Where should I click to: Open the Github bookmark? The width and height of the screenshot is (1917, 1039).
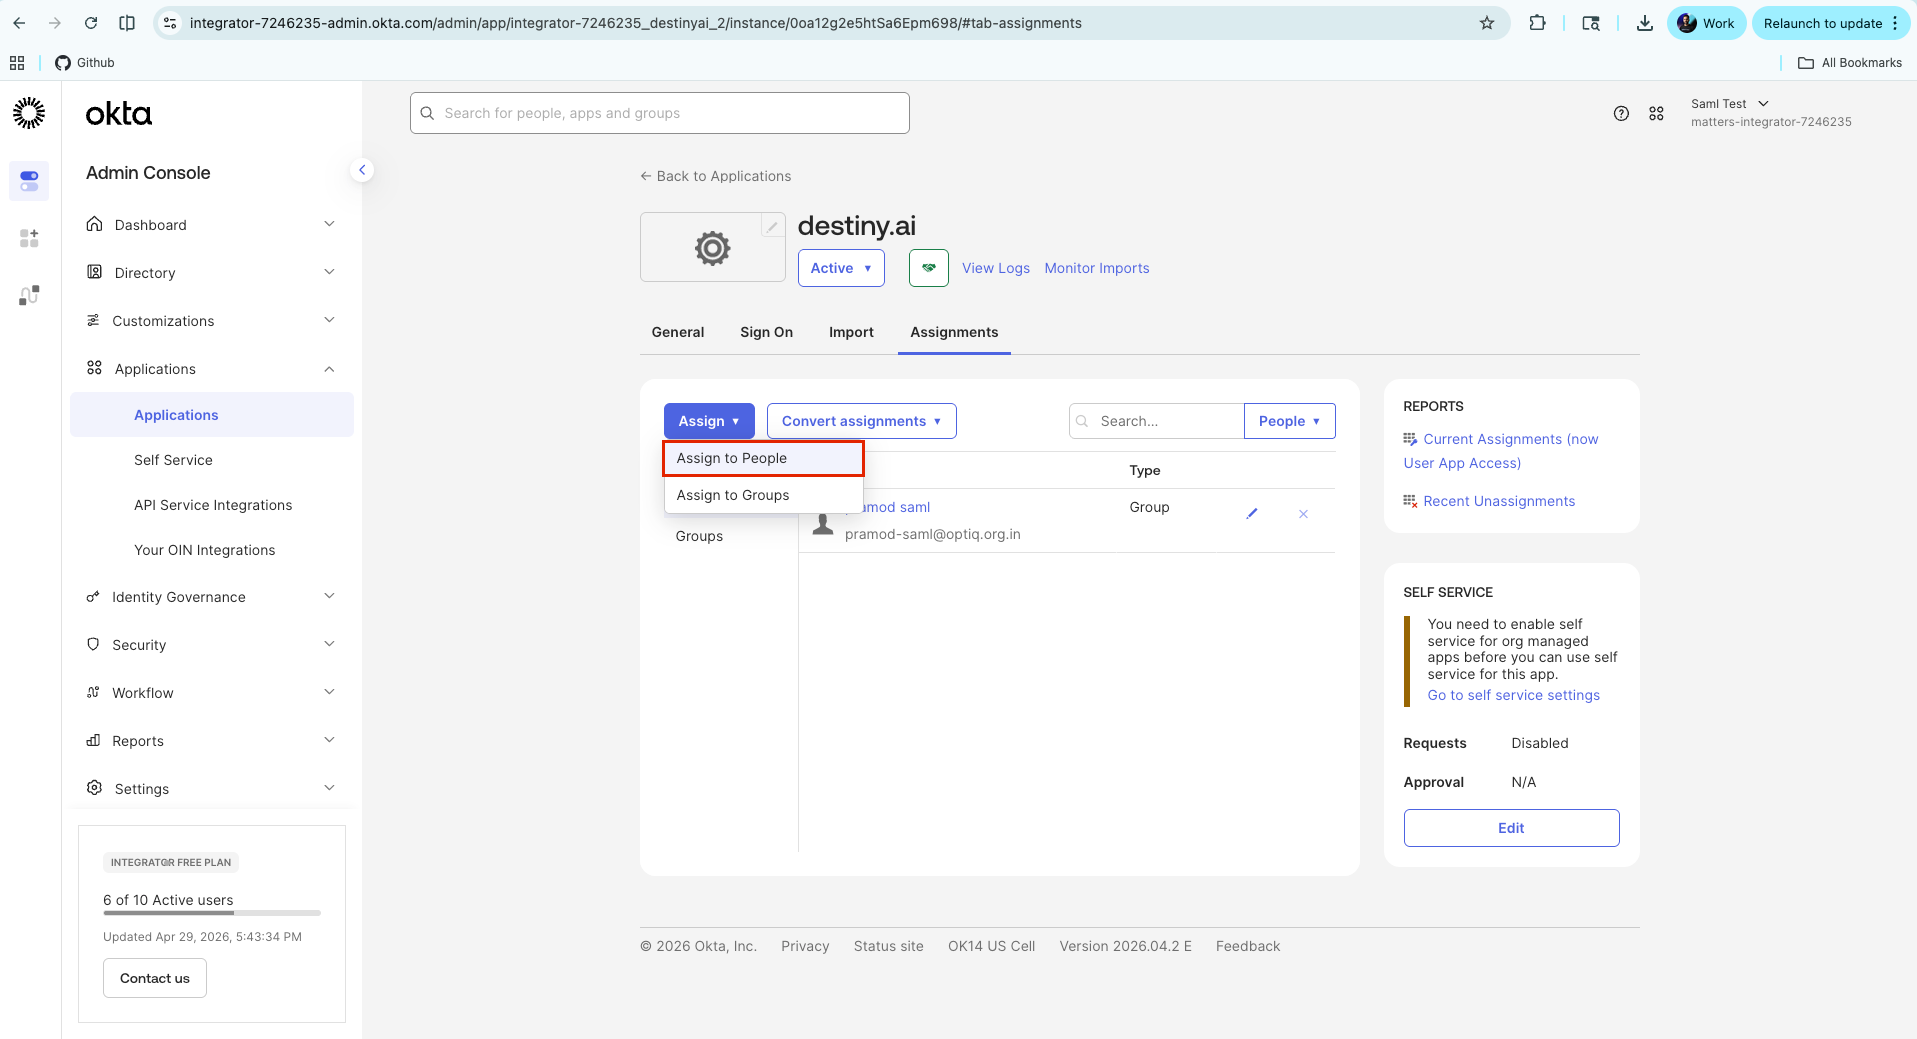click(x=85, y=62)
